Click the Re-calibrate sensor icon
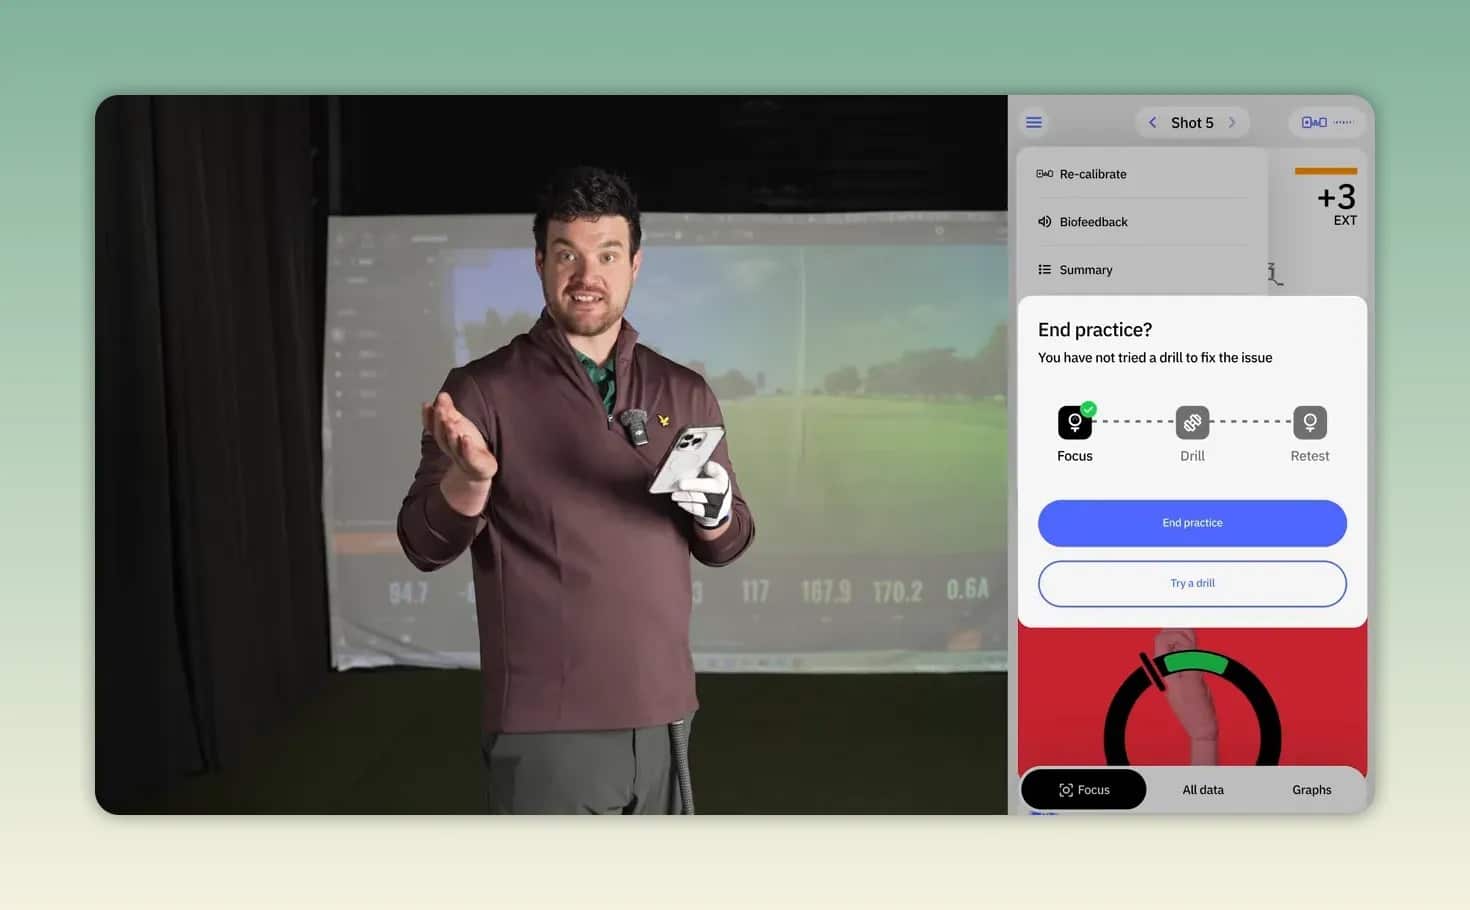 [1044, 174]
